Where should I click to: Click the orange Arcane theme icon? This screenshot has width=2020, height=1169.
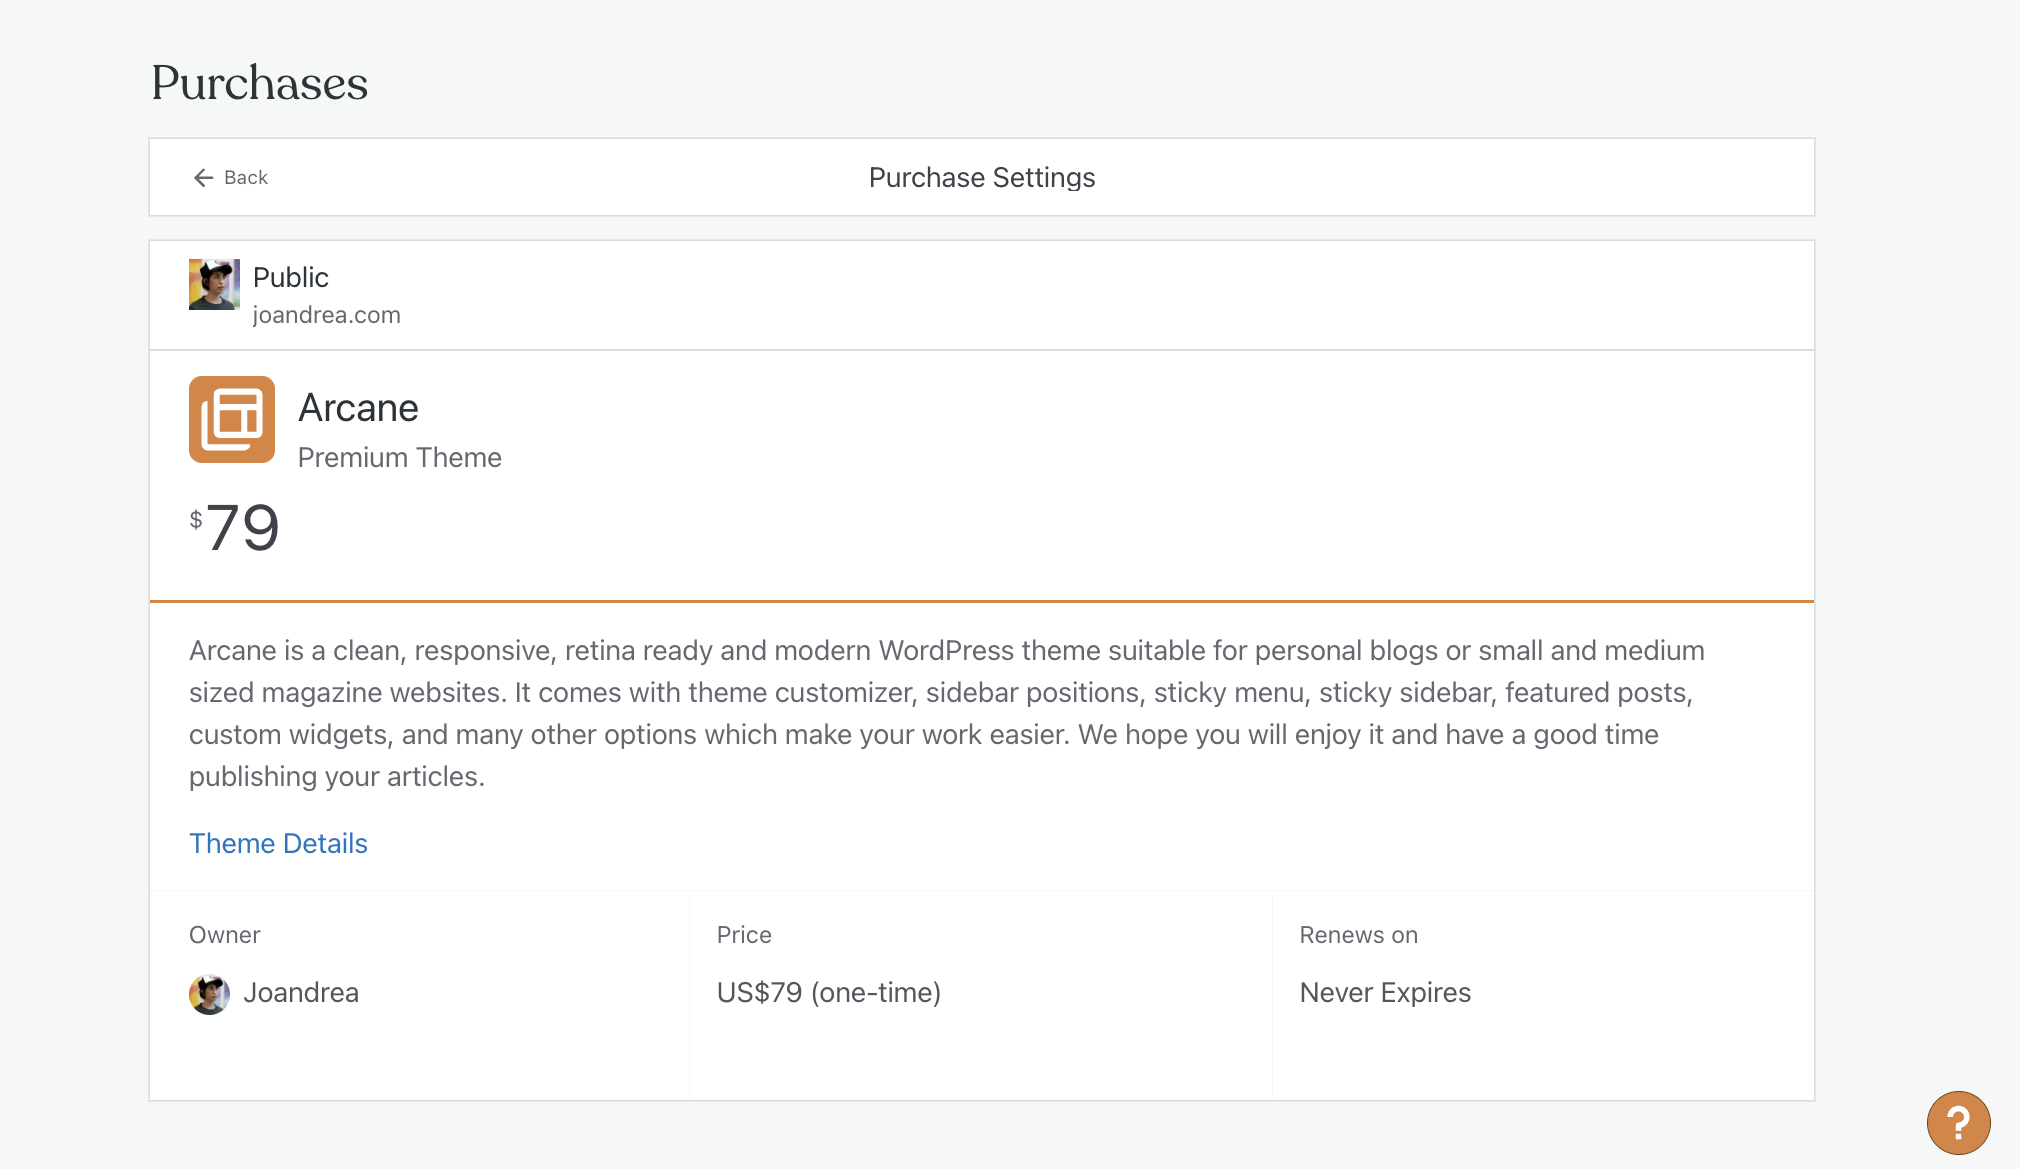tap(232, 419)
